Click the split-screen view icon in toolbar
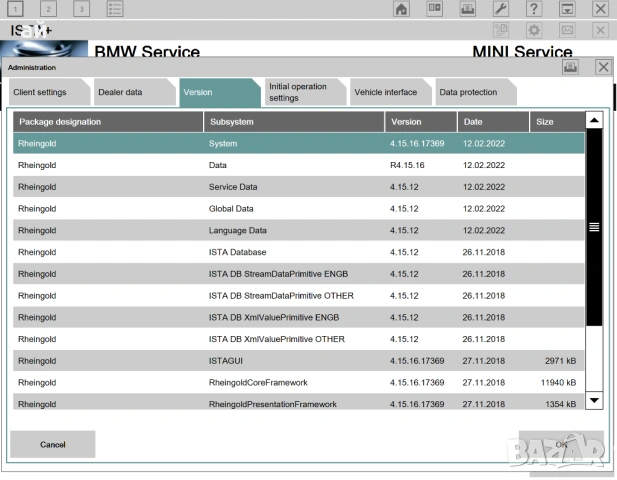Image resolution: width=617 pixels, height=480 pixels. (x=434, y=9)
